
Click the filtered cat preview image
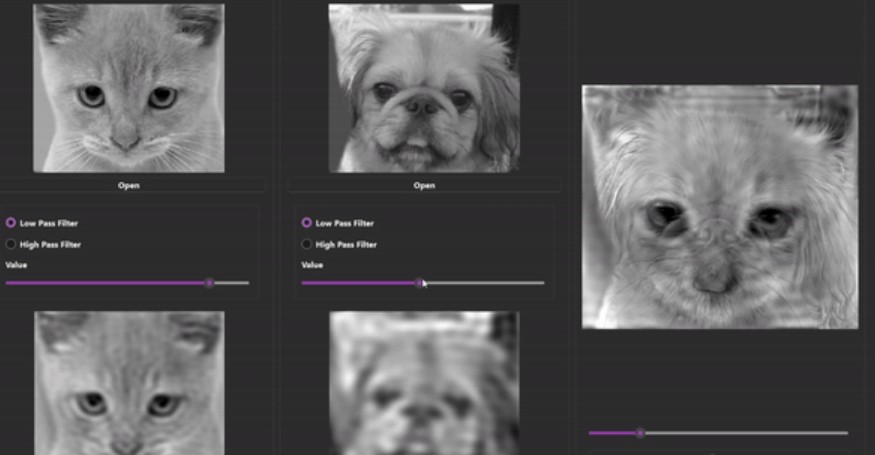point(129,383)
